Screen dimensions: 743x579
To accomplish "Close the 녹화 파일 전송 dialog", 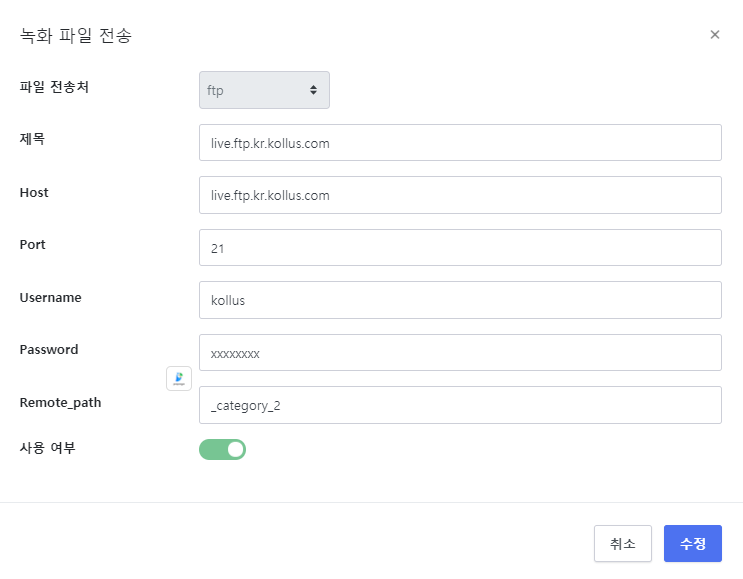I will click(714, 35).
